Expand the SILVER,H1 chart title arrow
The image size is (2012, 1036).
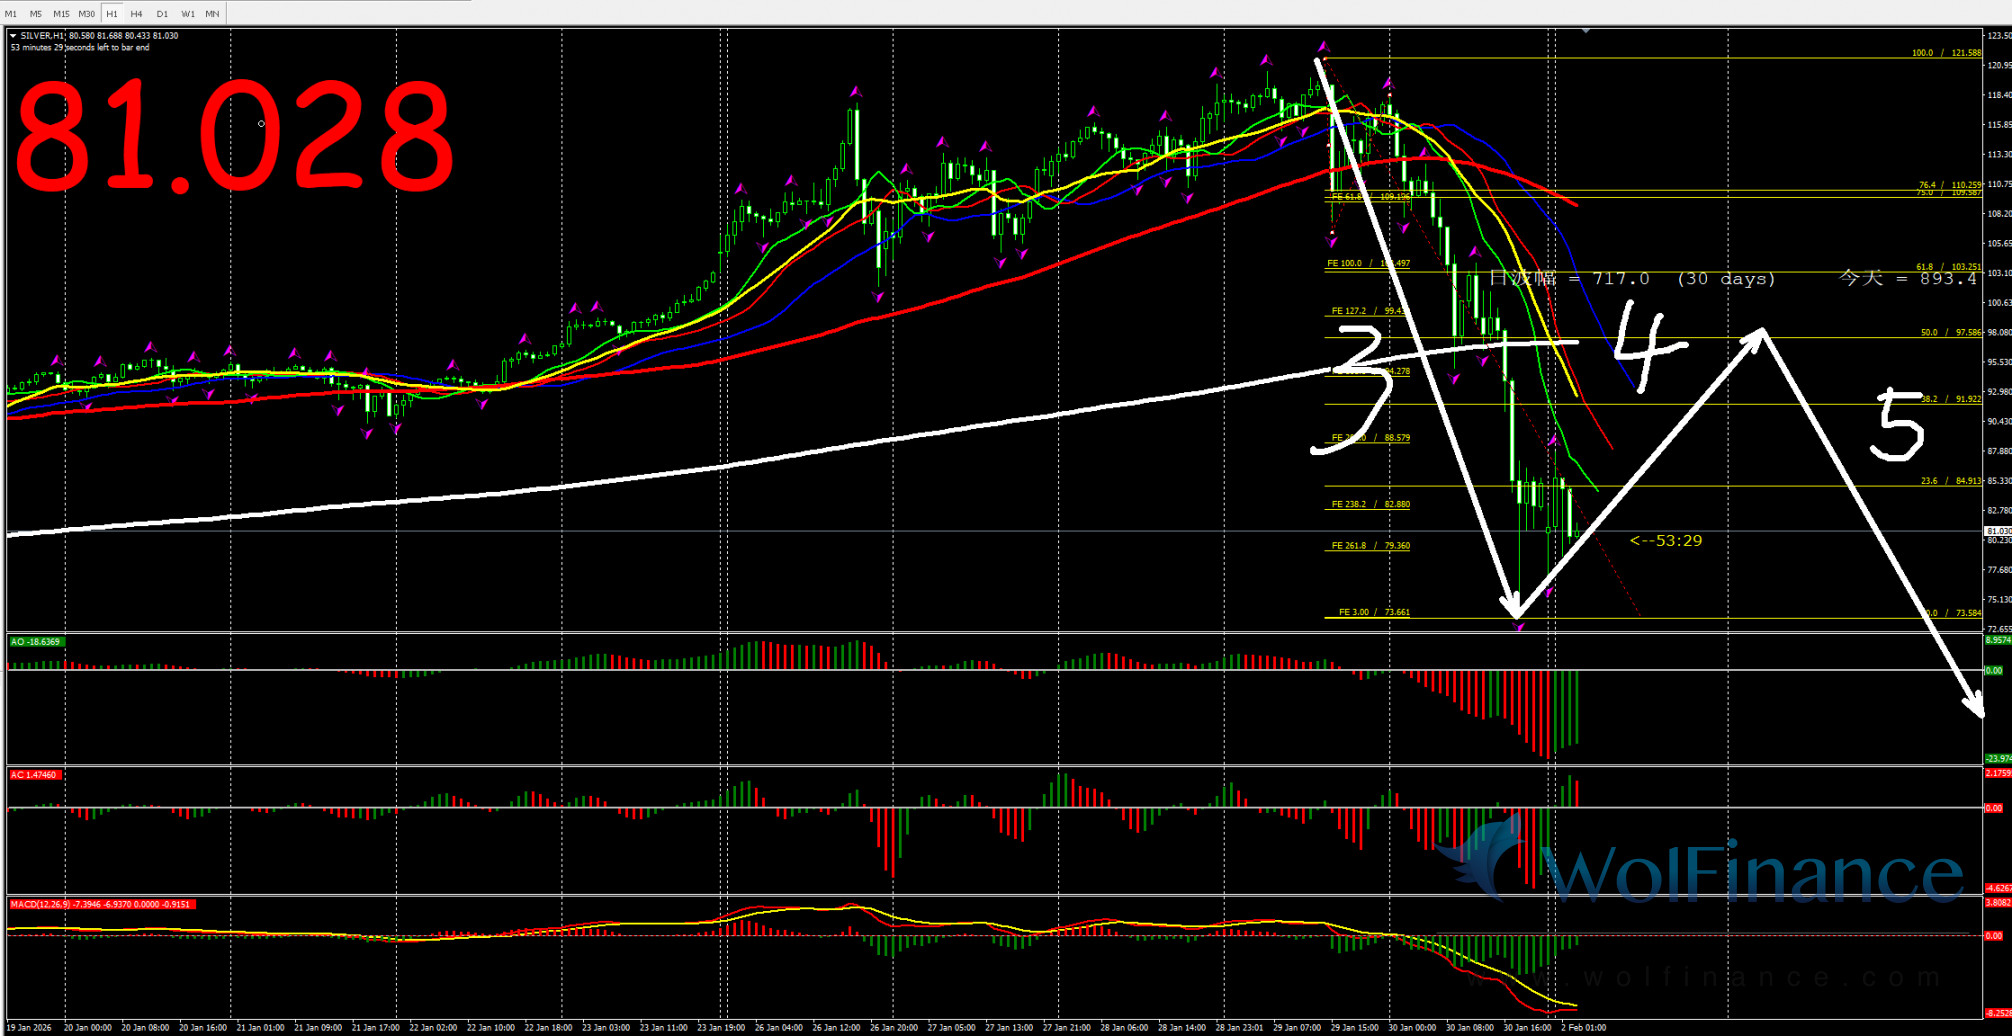click(13, 36)
